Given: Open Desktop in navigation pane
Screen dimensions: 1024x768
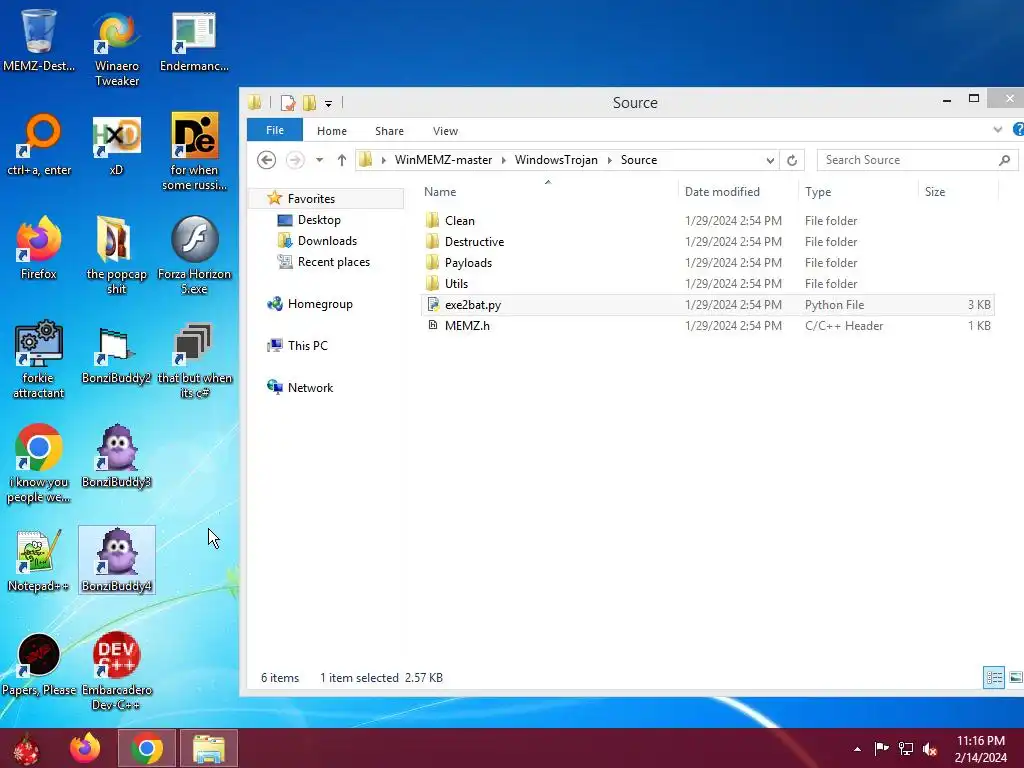Looking at the screenshot, I should coord(319,220).
